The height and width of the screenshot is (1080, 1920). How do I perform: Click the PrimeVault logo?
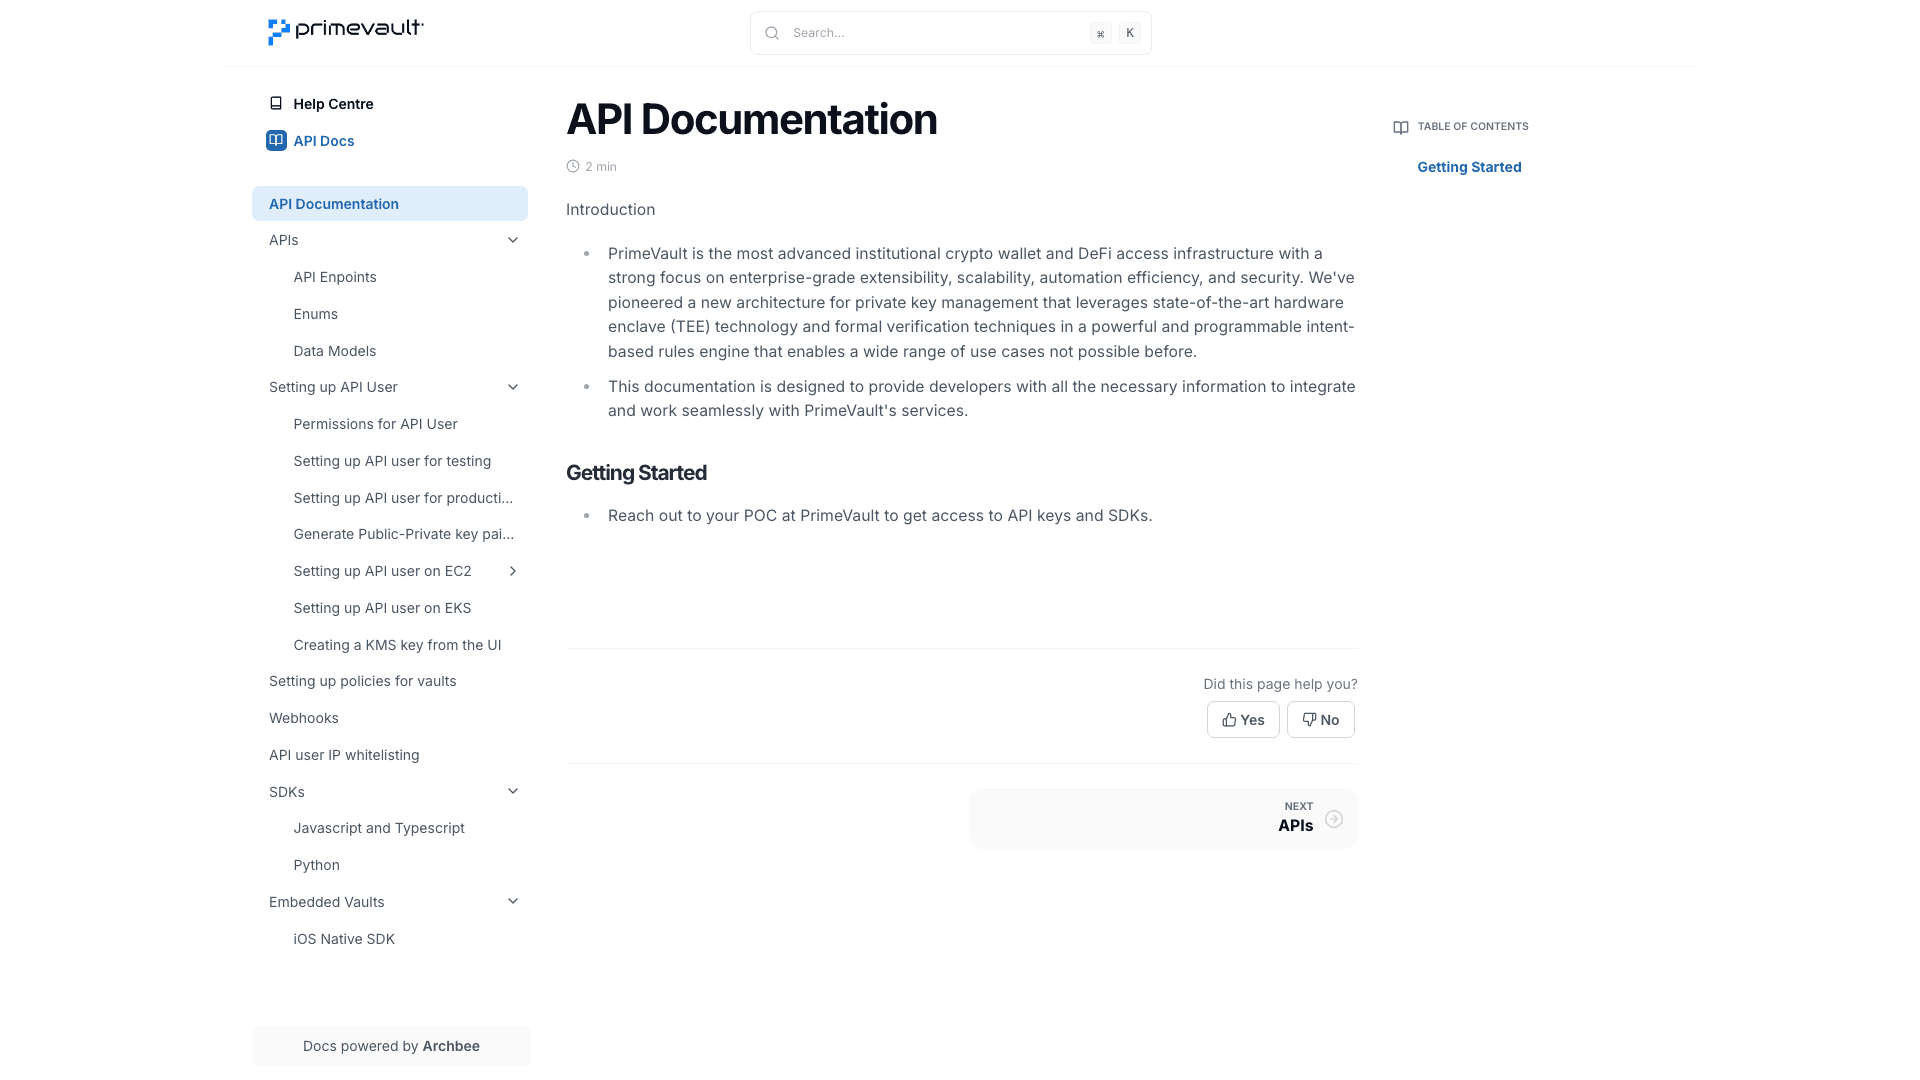344,31
